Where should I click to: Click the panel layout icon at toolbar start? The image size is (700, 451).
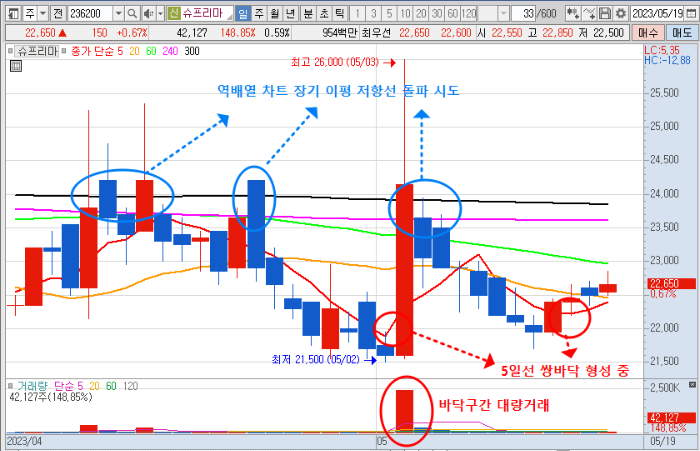tap(14, 14)
